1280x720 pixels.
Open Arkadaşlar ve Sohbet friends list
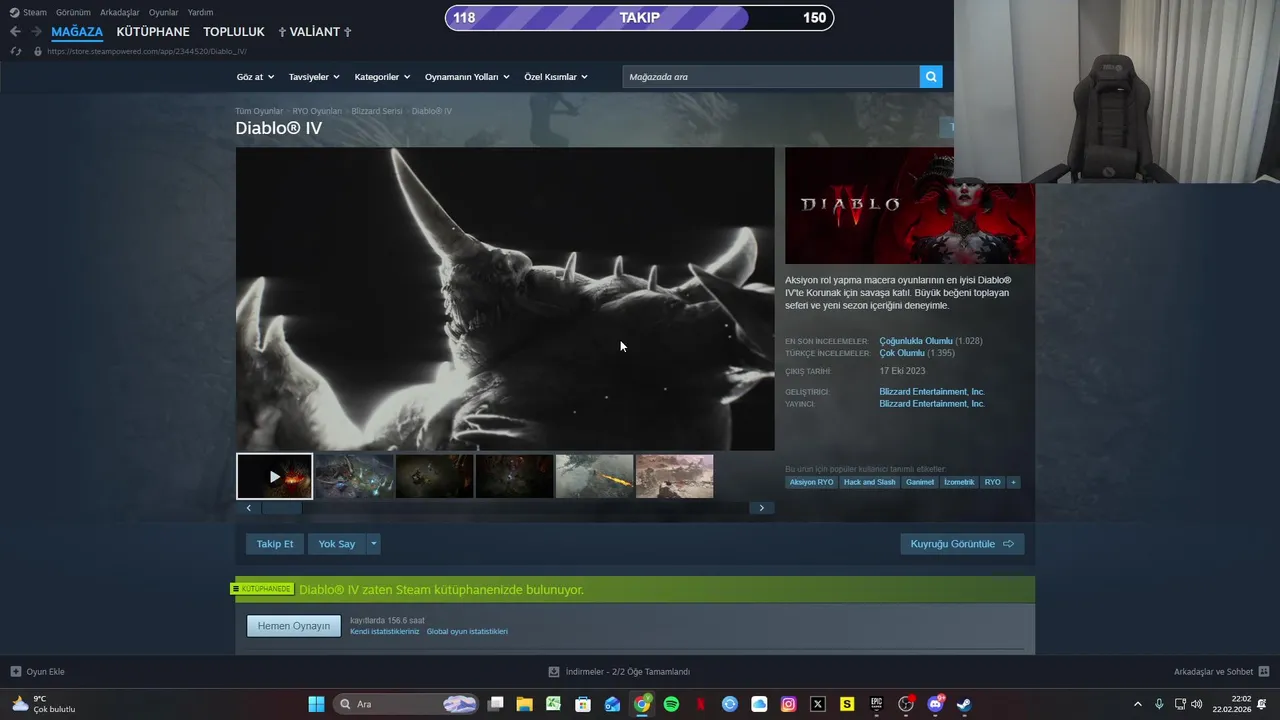(1221, 672)
